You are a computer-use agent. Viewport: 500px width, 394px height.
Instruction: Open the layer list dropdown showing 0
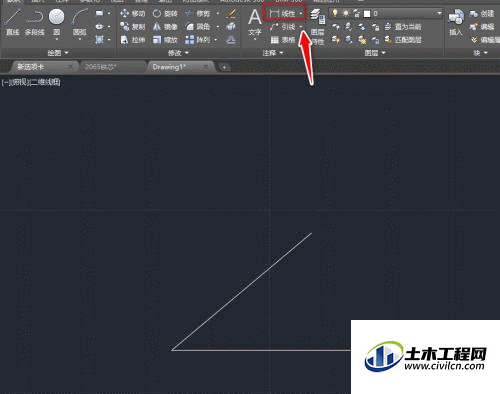tap(439, 13)
